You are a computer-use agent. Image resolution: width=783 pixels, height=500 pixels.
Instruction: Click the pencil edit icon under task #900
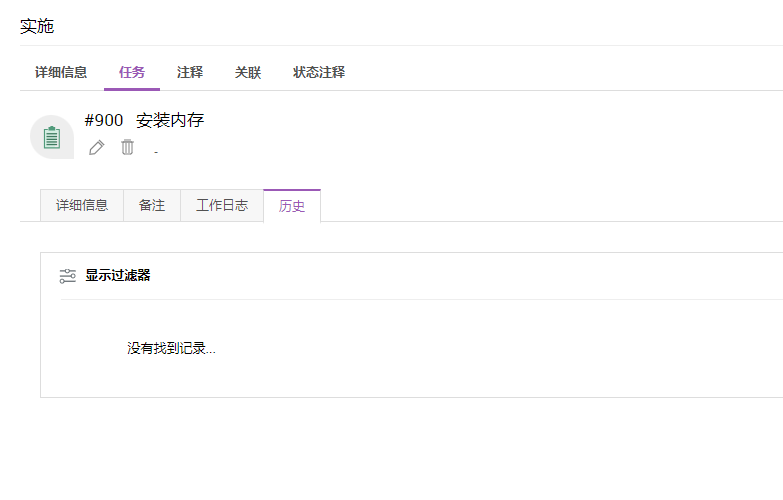(96, 148)
